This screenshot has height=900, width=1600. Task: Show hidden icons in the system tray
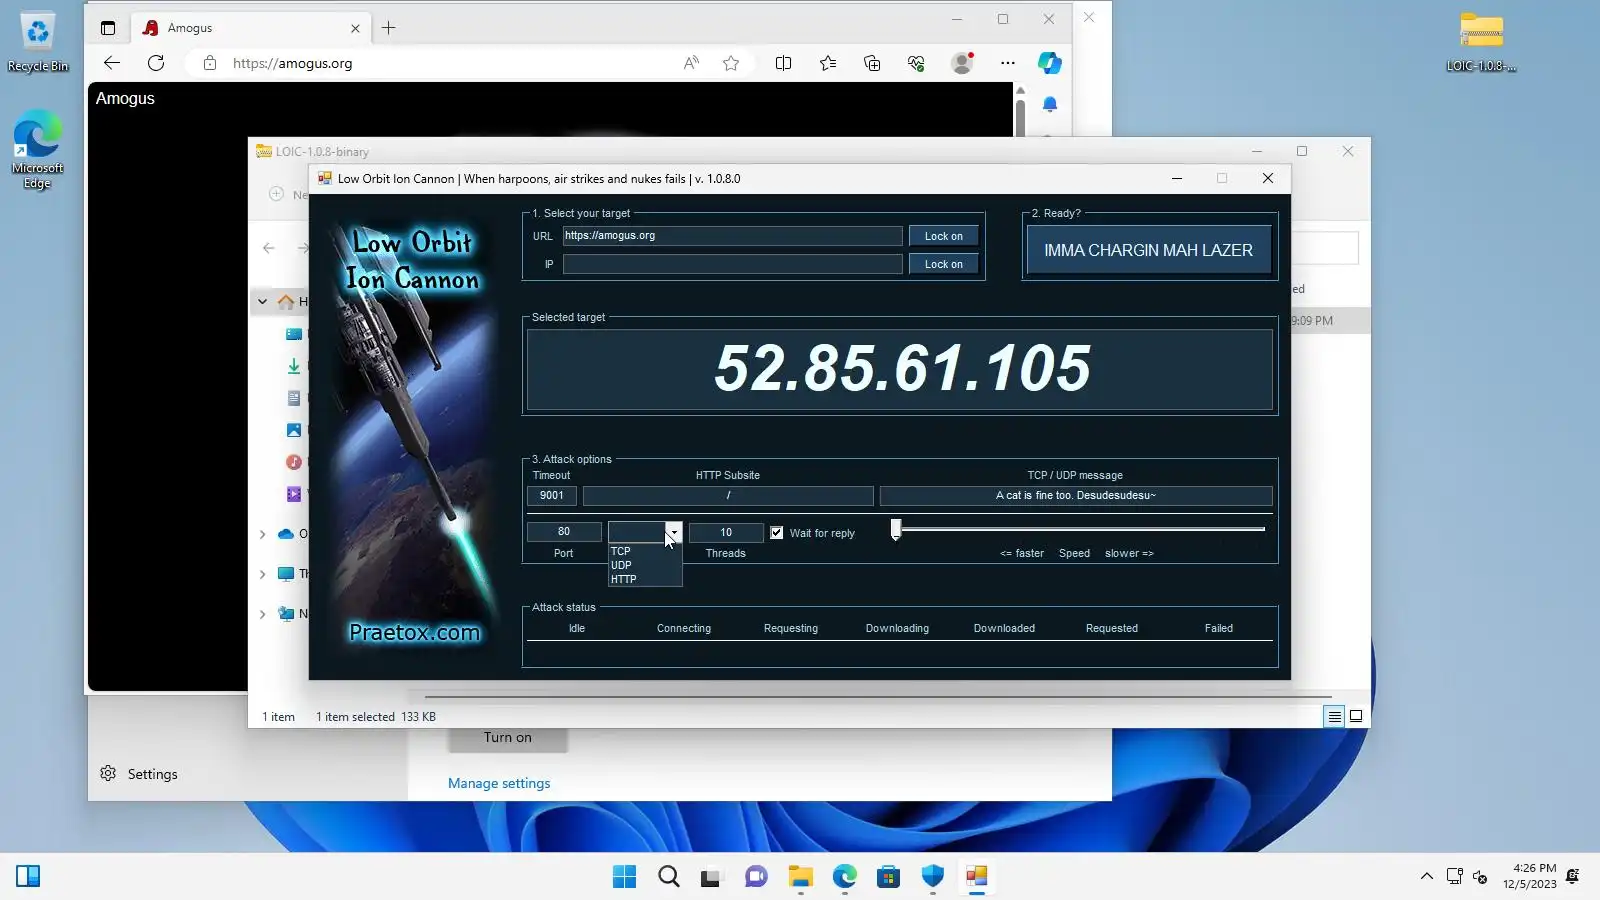[1426, 877]
